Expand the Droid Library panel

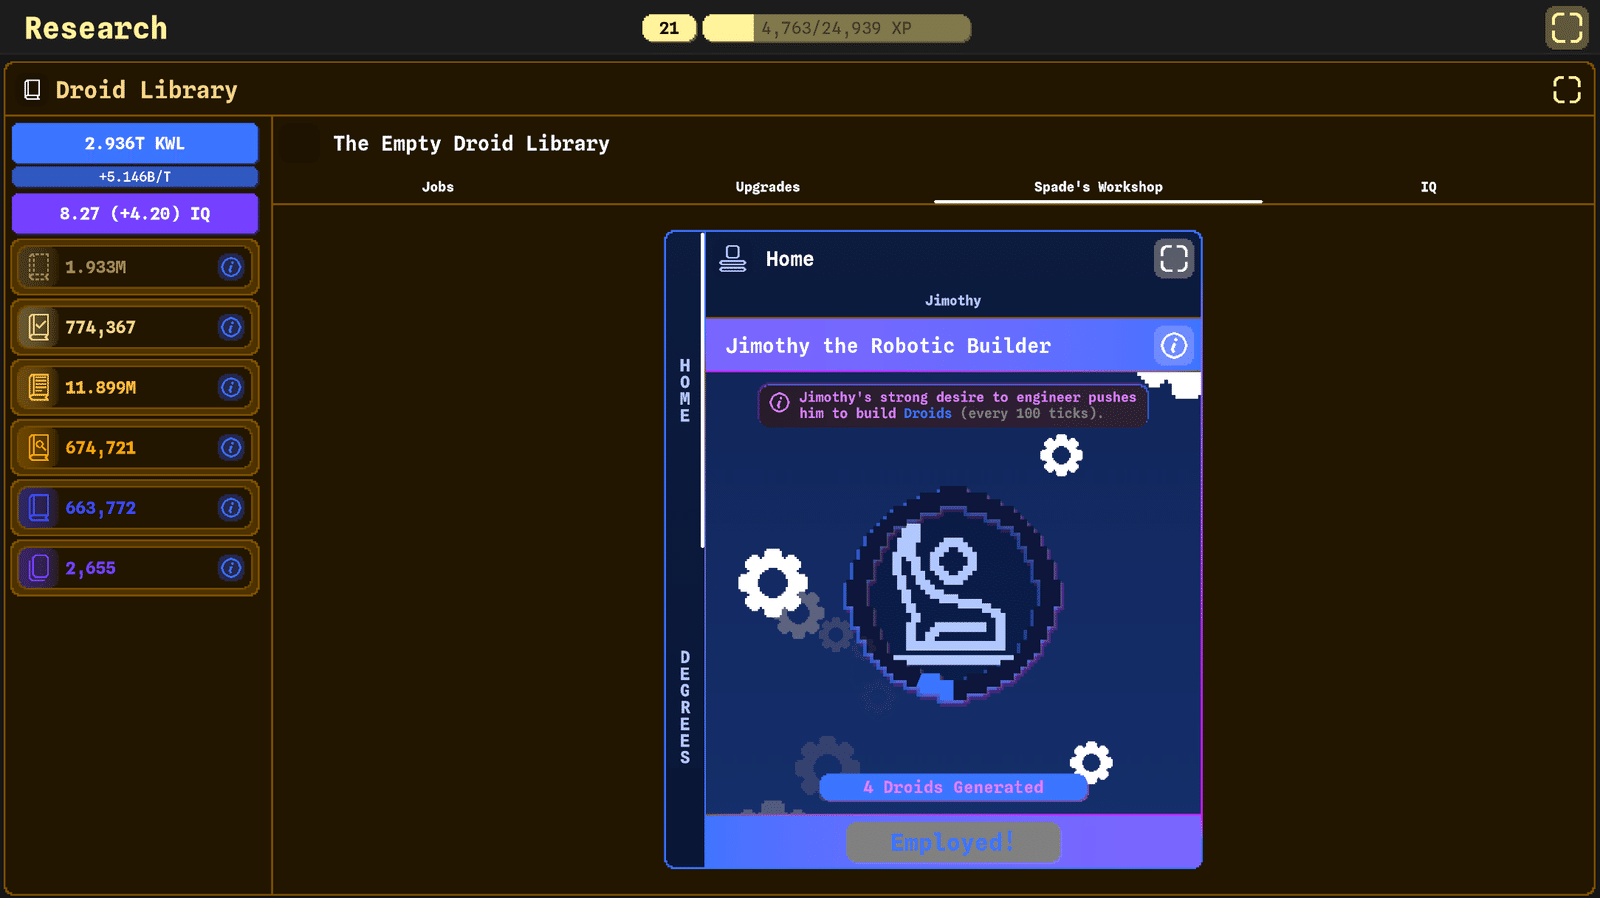tap(1566, 90)
